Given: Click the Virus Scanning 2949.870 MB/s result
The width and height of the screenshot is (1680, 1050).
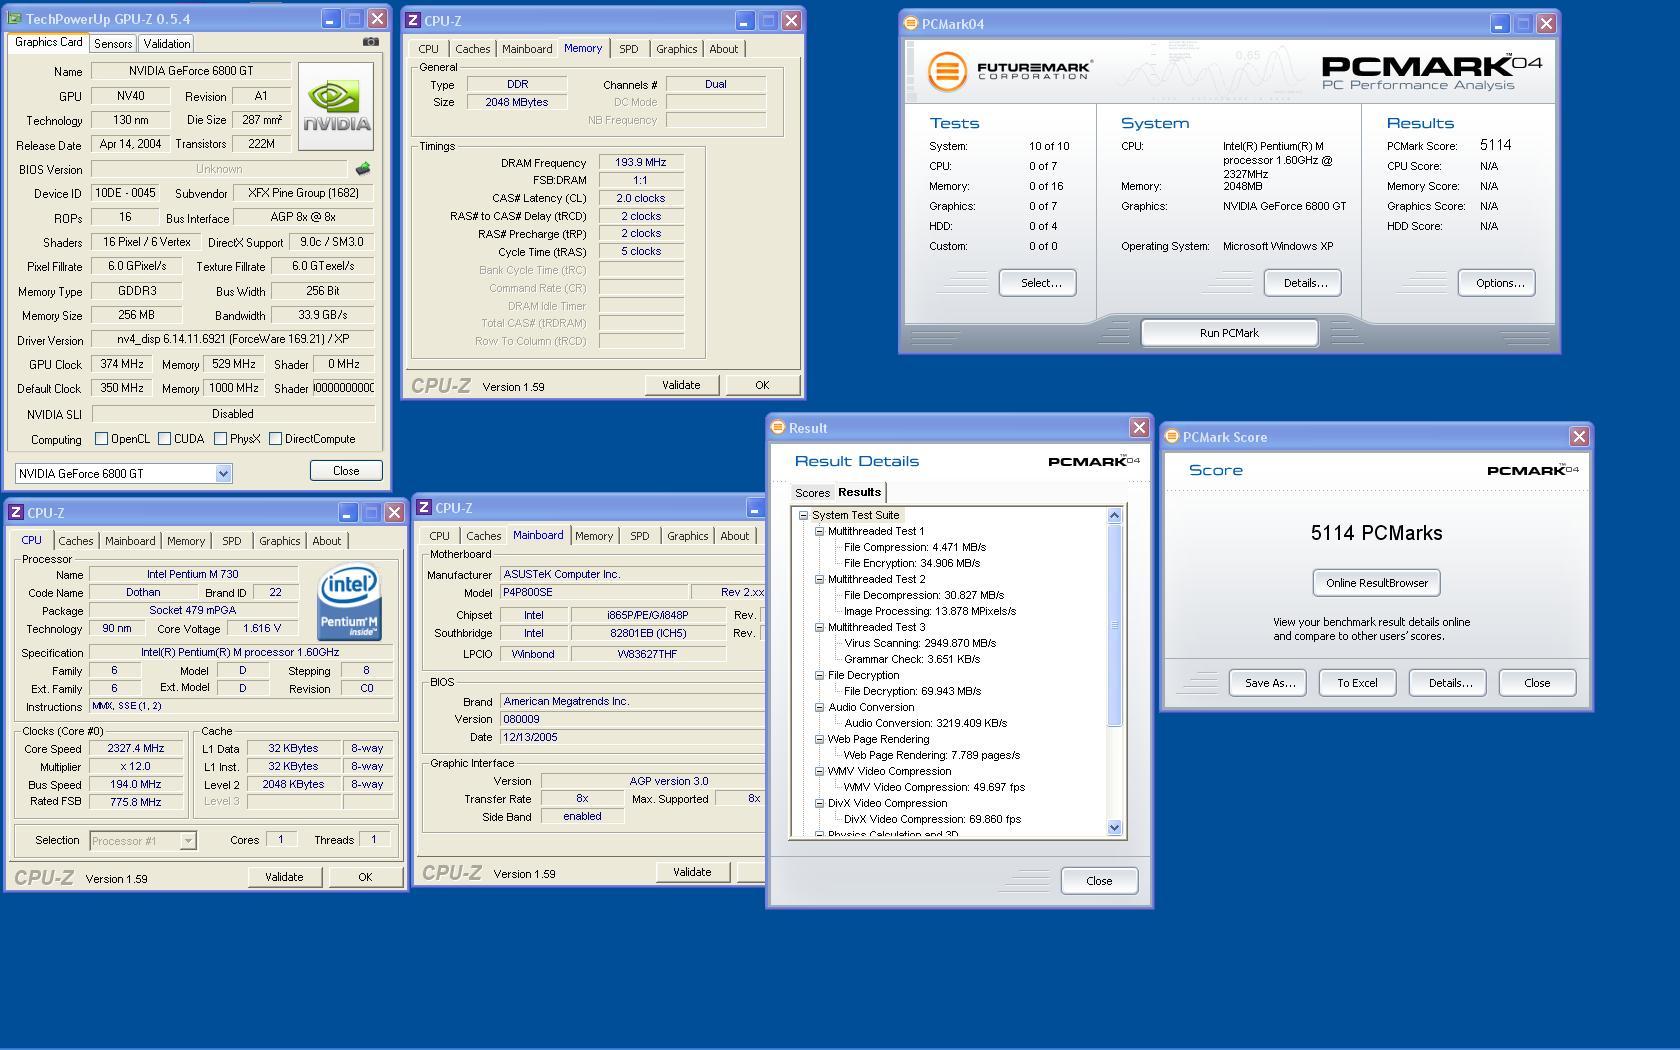Looking at the screenshot, I should [x=920, y=643].
